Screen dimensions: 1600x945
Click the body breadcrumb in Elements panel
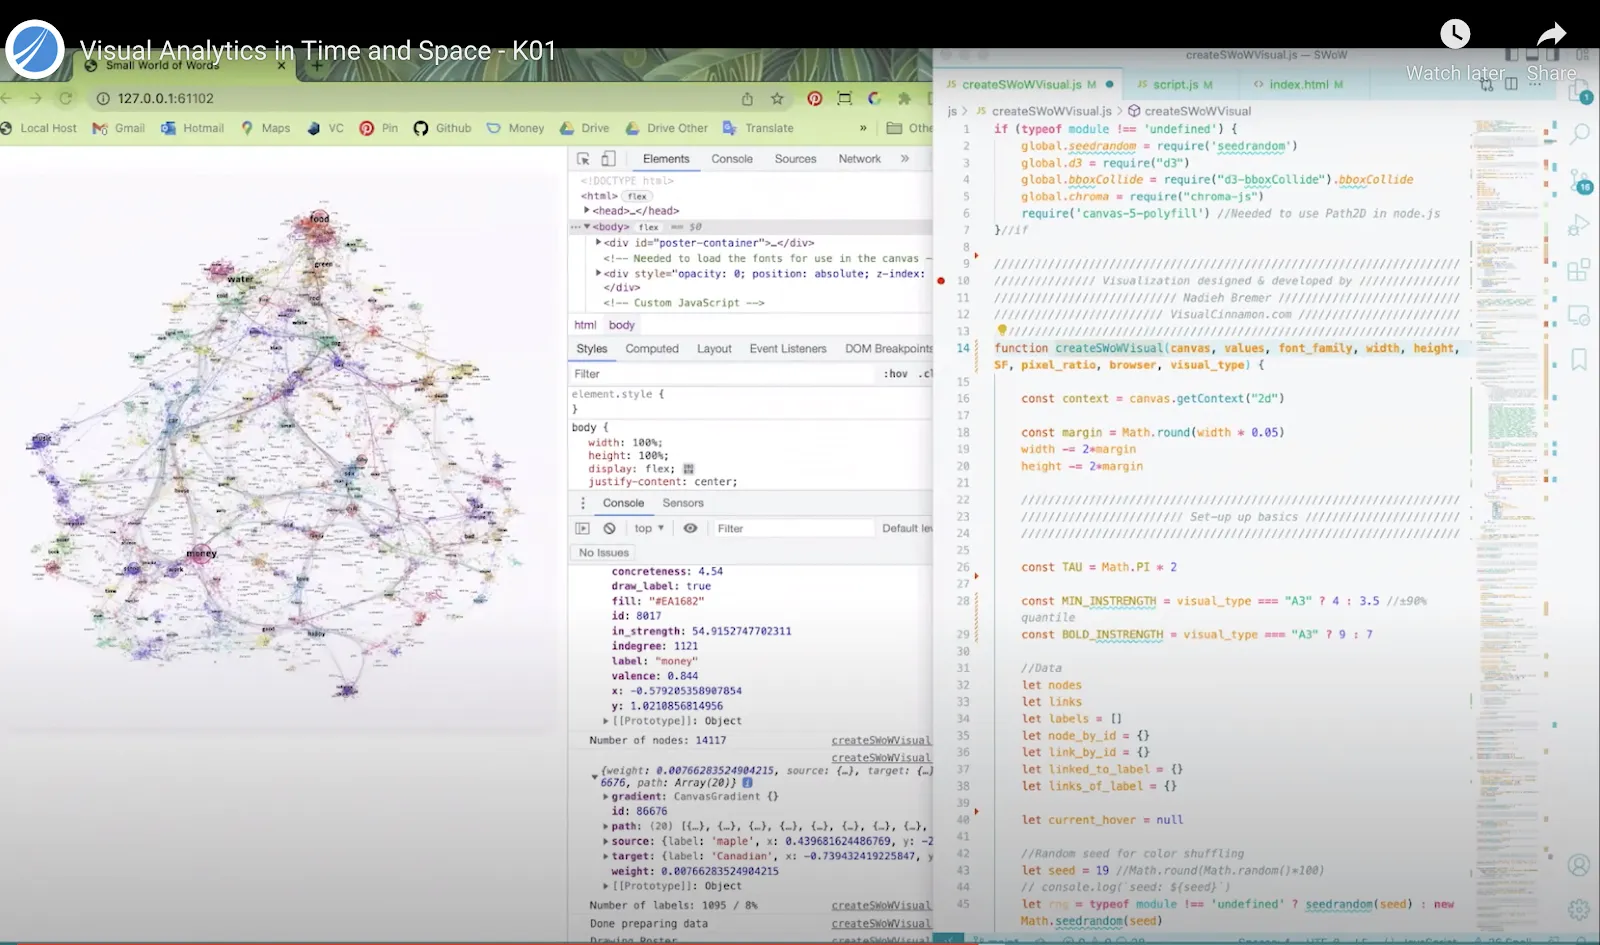(622, 325)
